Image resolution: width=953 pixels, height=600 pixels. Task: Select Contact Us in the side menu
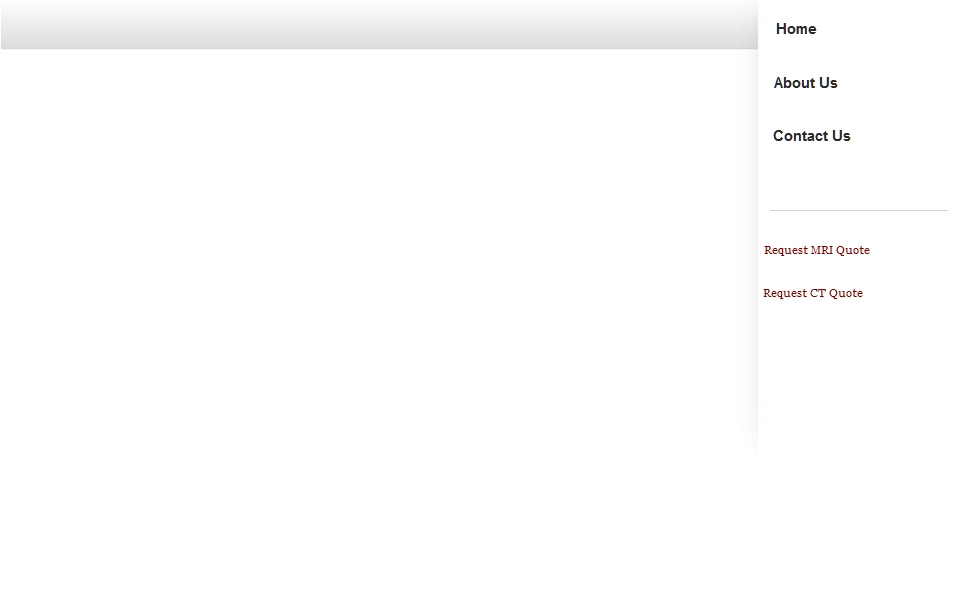tap(811, 136)
